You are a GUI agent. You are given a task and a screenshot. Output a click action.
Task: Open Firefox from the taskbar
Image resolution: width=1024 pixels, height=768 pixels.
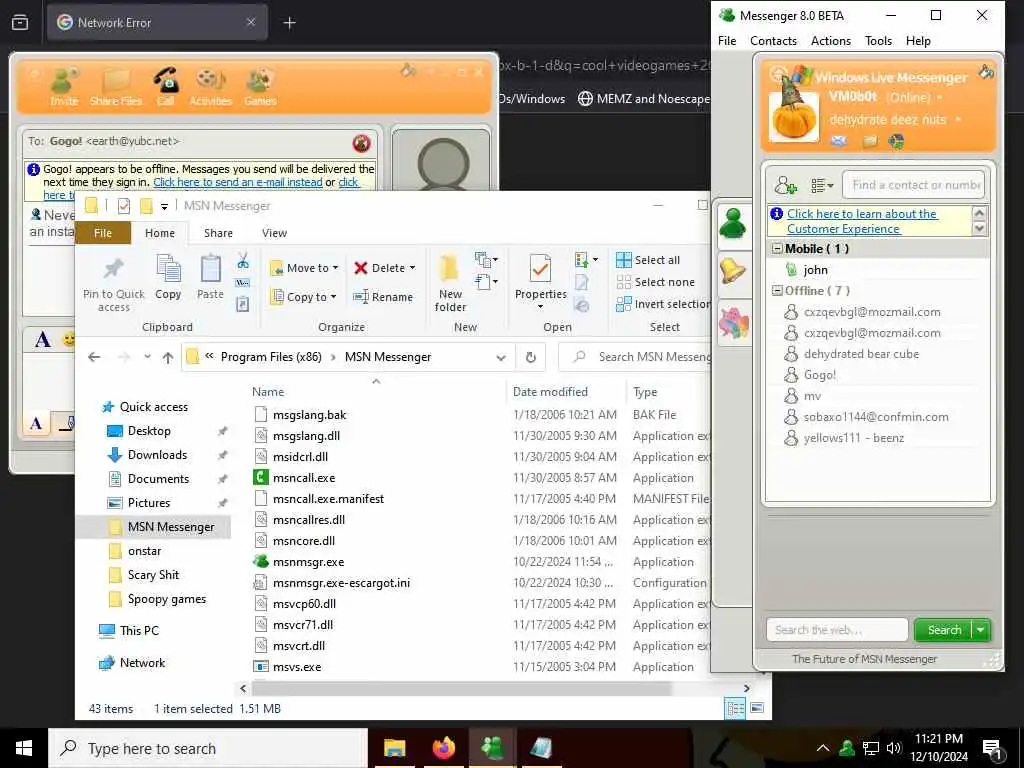tap(443, 748)
